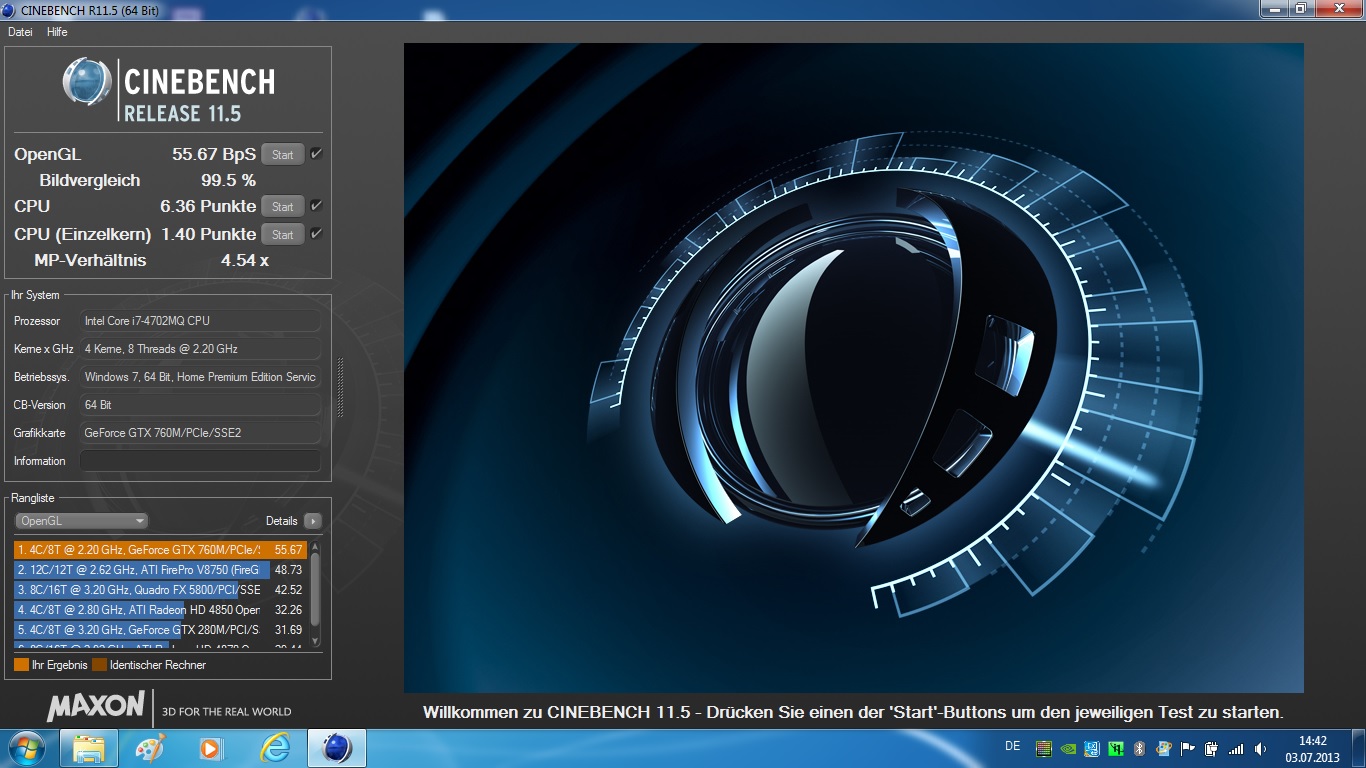Click the battery power plug icon

tap(1211, 748)
